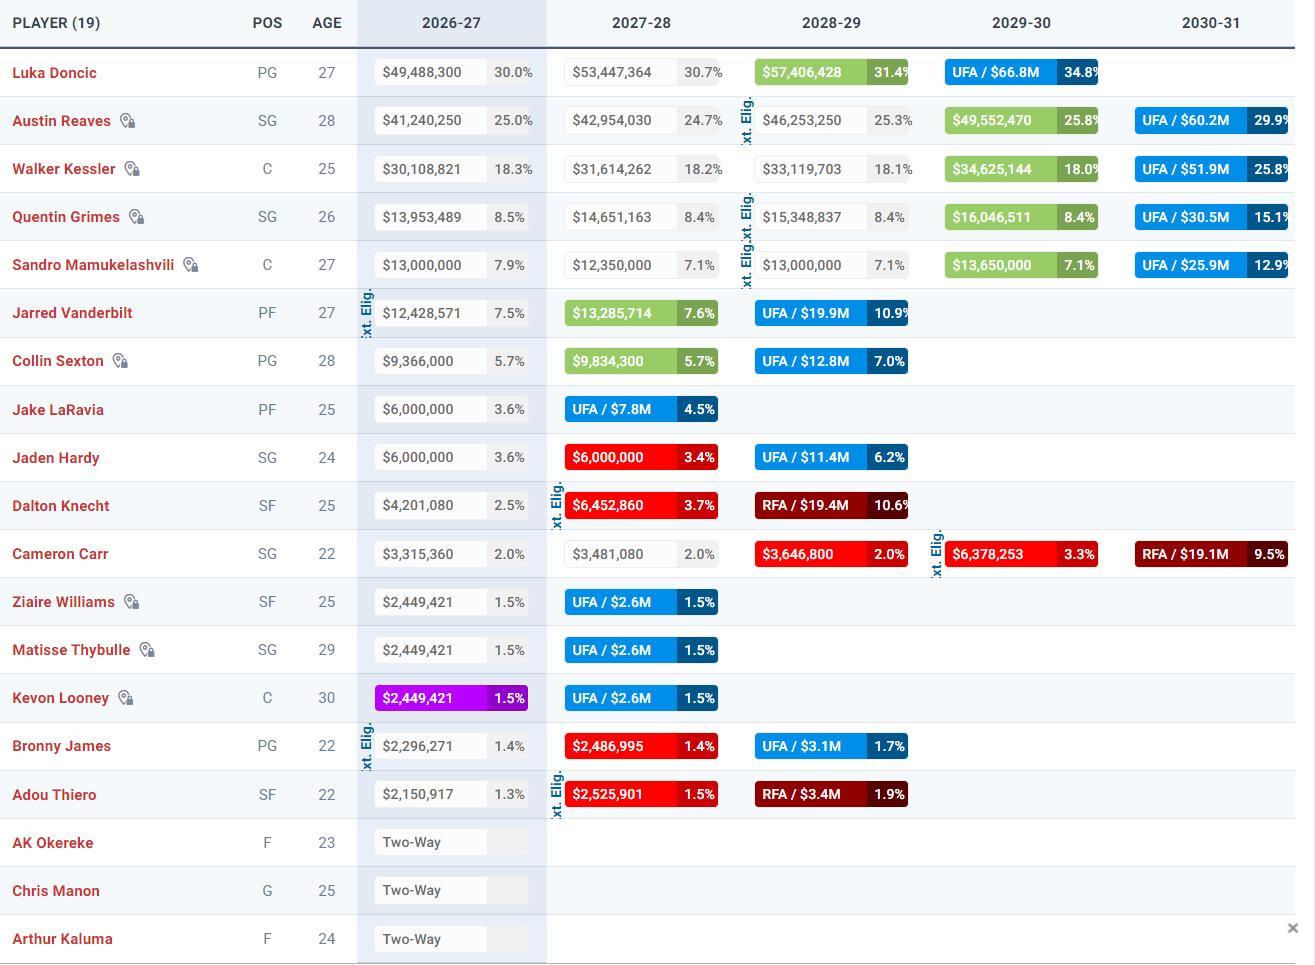Click the tag icon next to Sandro Mamukelashvili
This screenshot has width=1315, height=965.
[190, 265]
